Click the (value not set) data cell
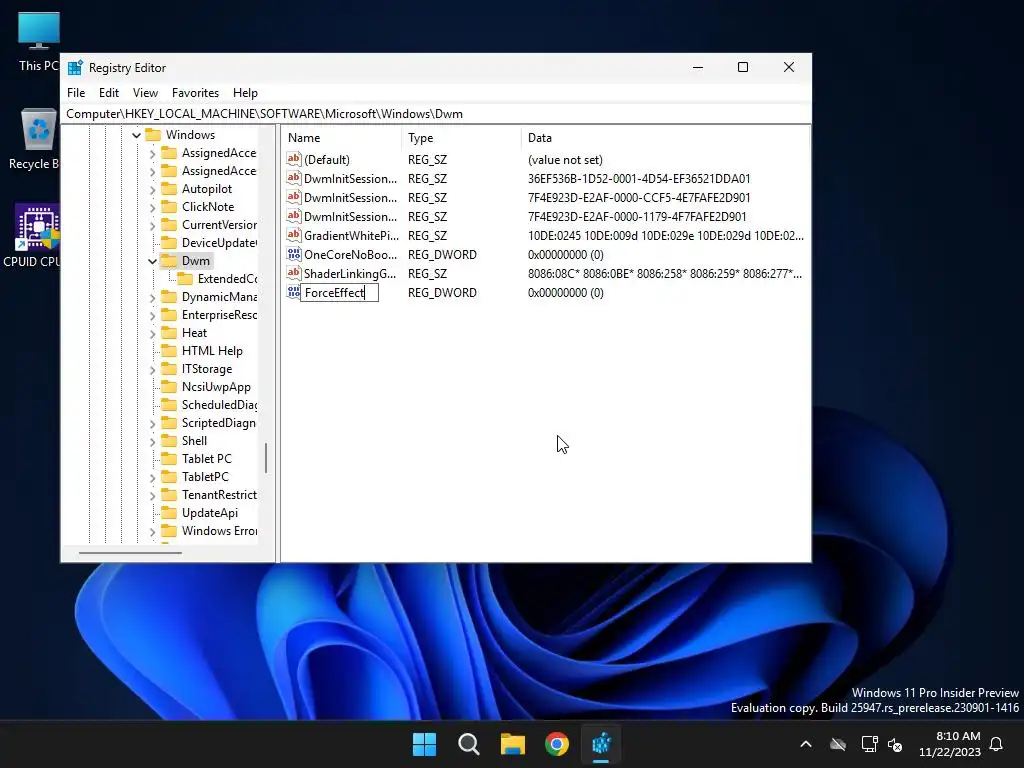This screenshot has height=768, width=1024. tap(565, 159)
